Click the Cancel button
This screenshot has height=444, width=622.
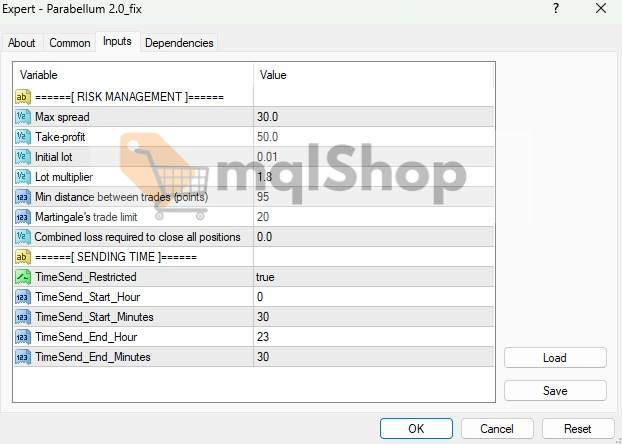click(x=497, y=429)
